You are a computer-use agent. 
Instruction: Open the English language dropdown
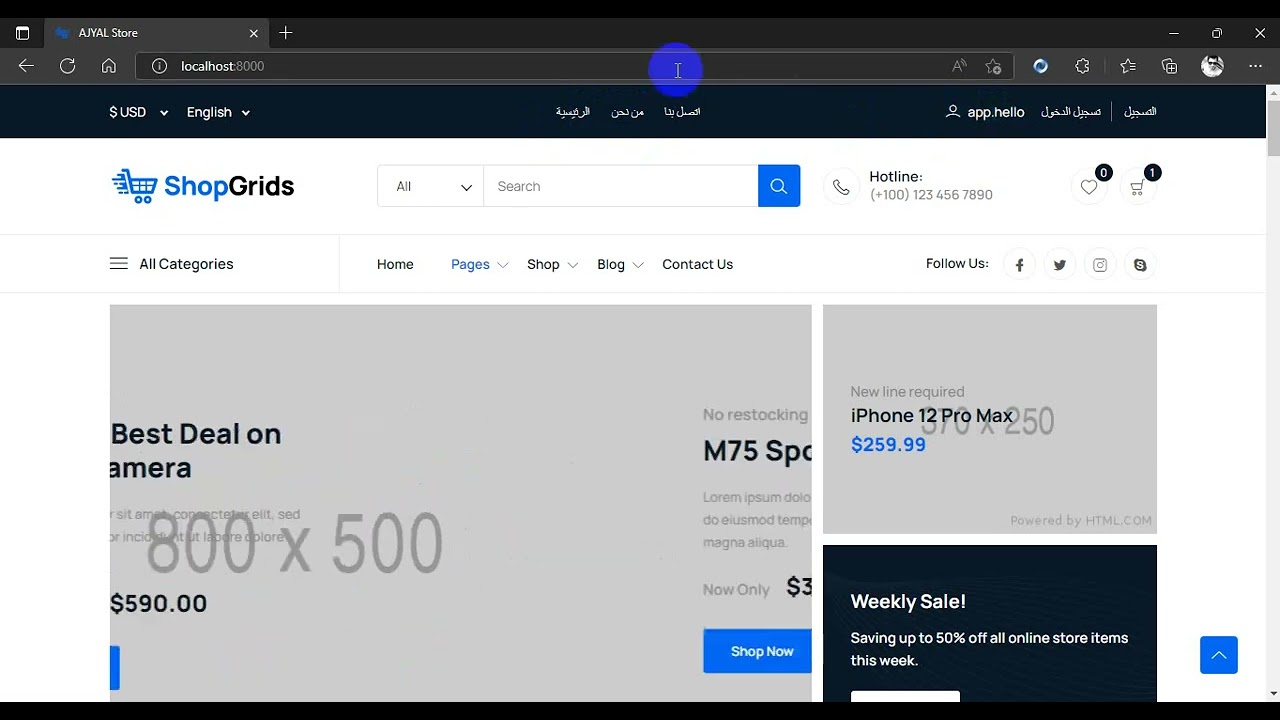(x=218, y=112)
